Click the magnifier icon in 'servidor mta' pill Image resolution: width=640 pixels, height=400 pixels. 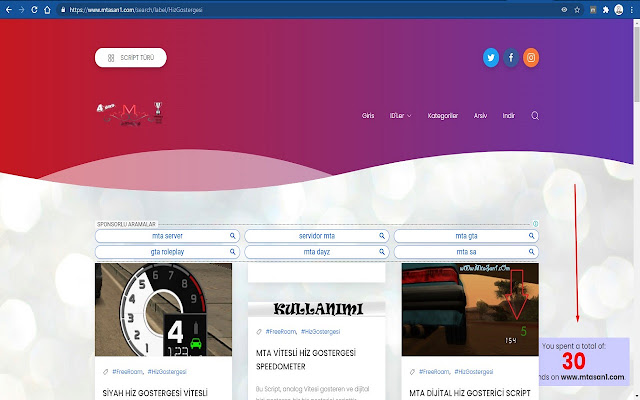(382, 236)
